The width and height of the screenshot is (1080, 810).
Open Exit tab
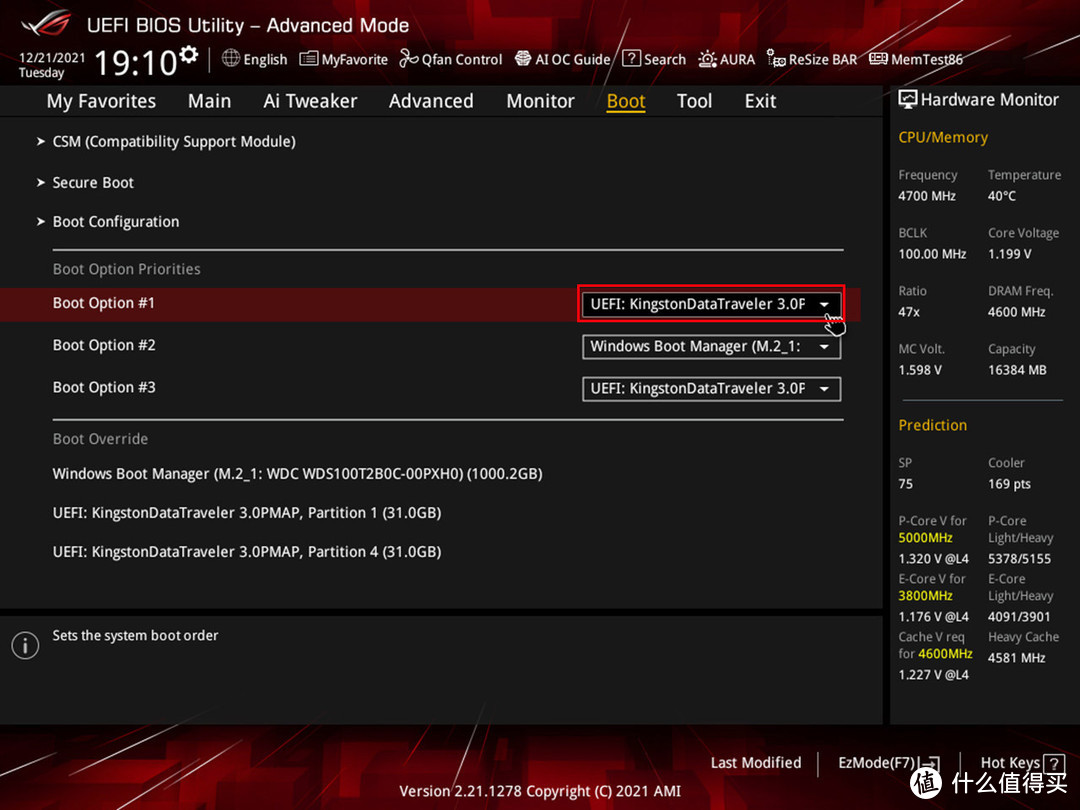click(760, 101)
